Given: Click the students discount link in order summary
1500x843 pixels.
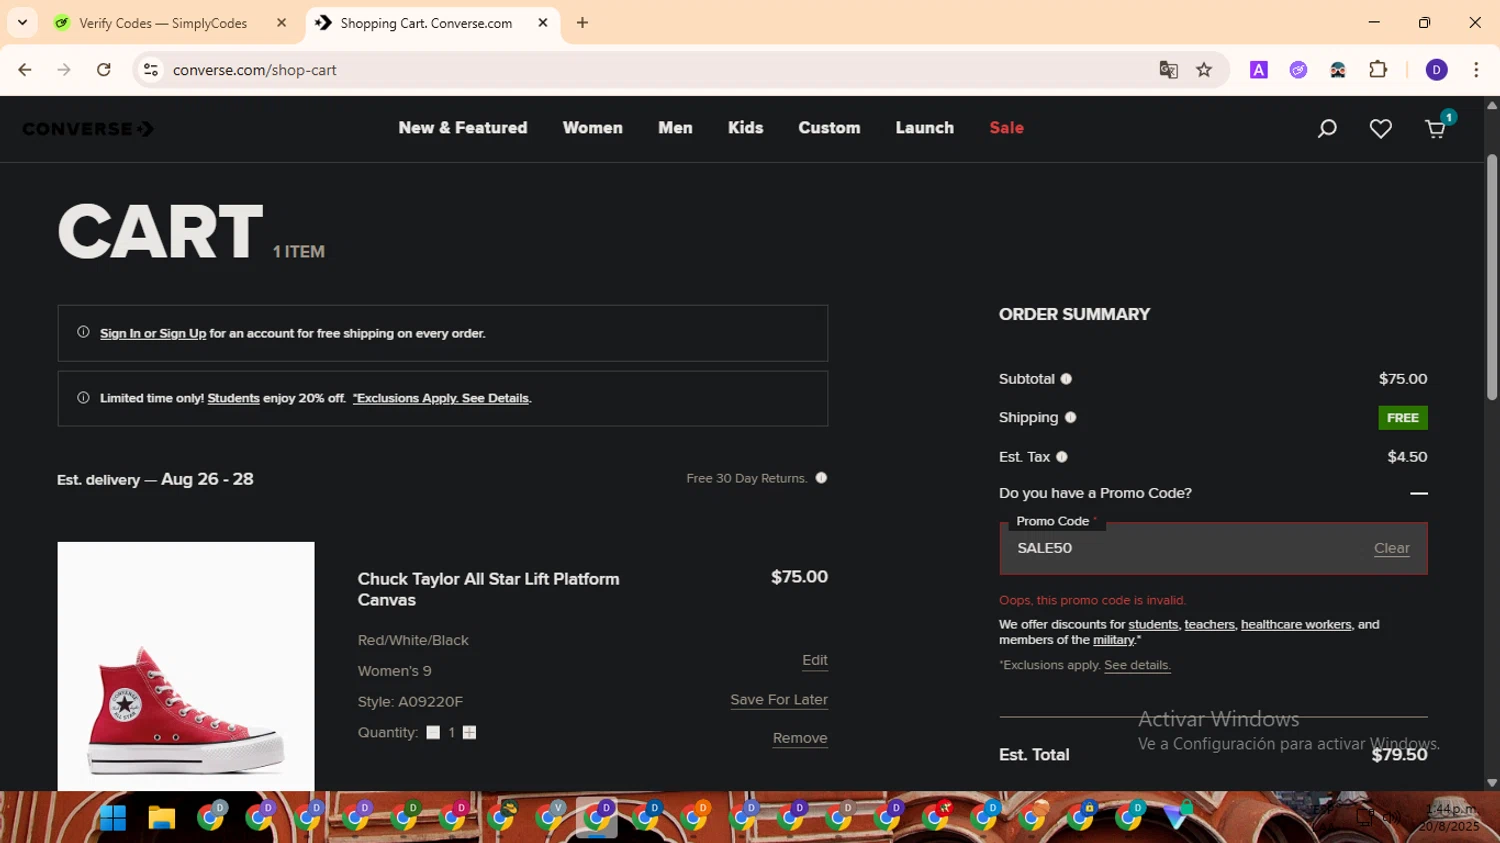Looking at the screenshot, I should [1153, 625].
